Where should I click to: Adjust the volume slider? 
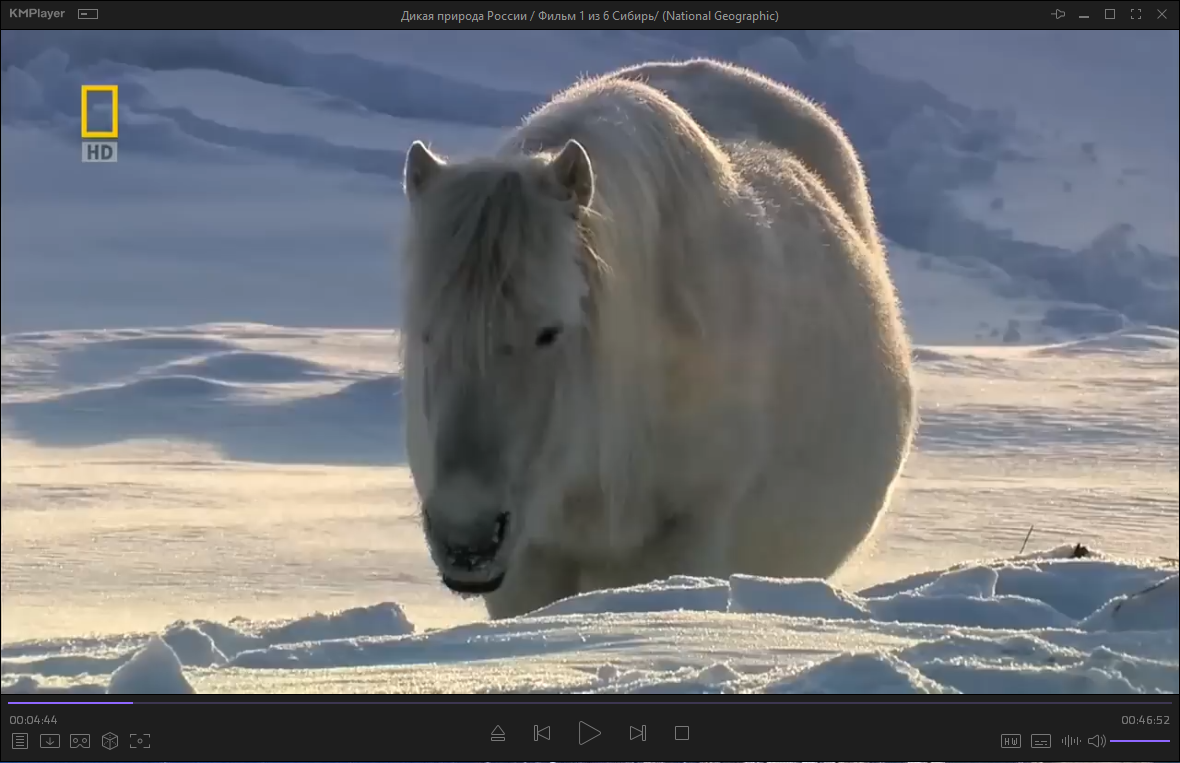[x=1139, y=741]
